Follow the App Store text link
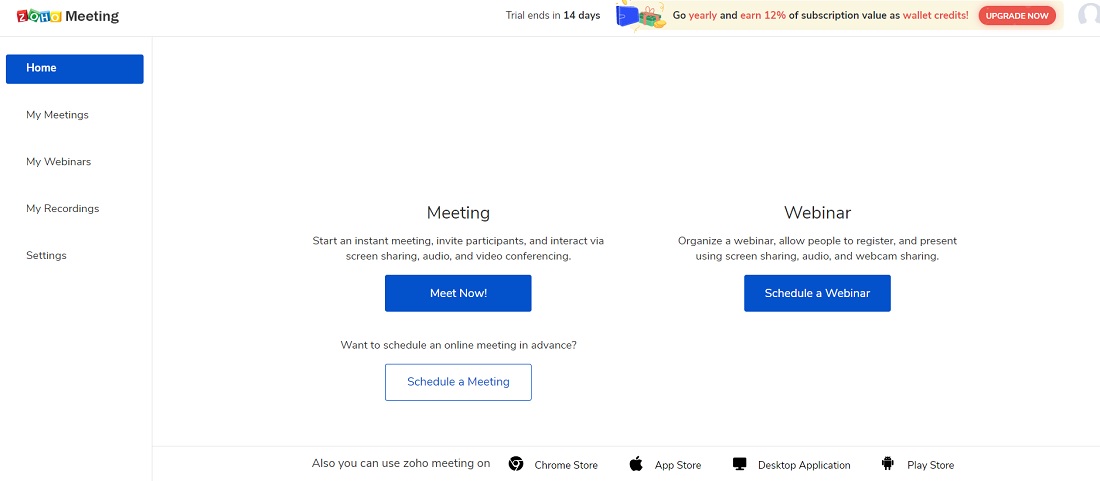Screen dimensions: 1100x481 (678, 465)
